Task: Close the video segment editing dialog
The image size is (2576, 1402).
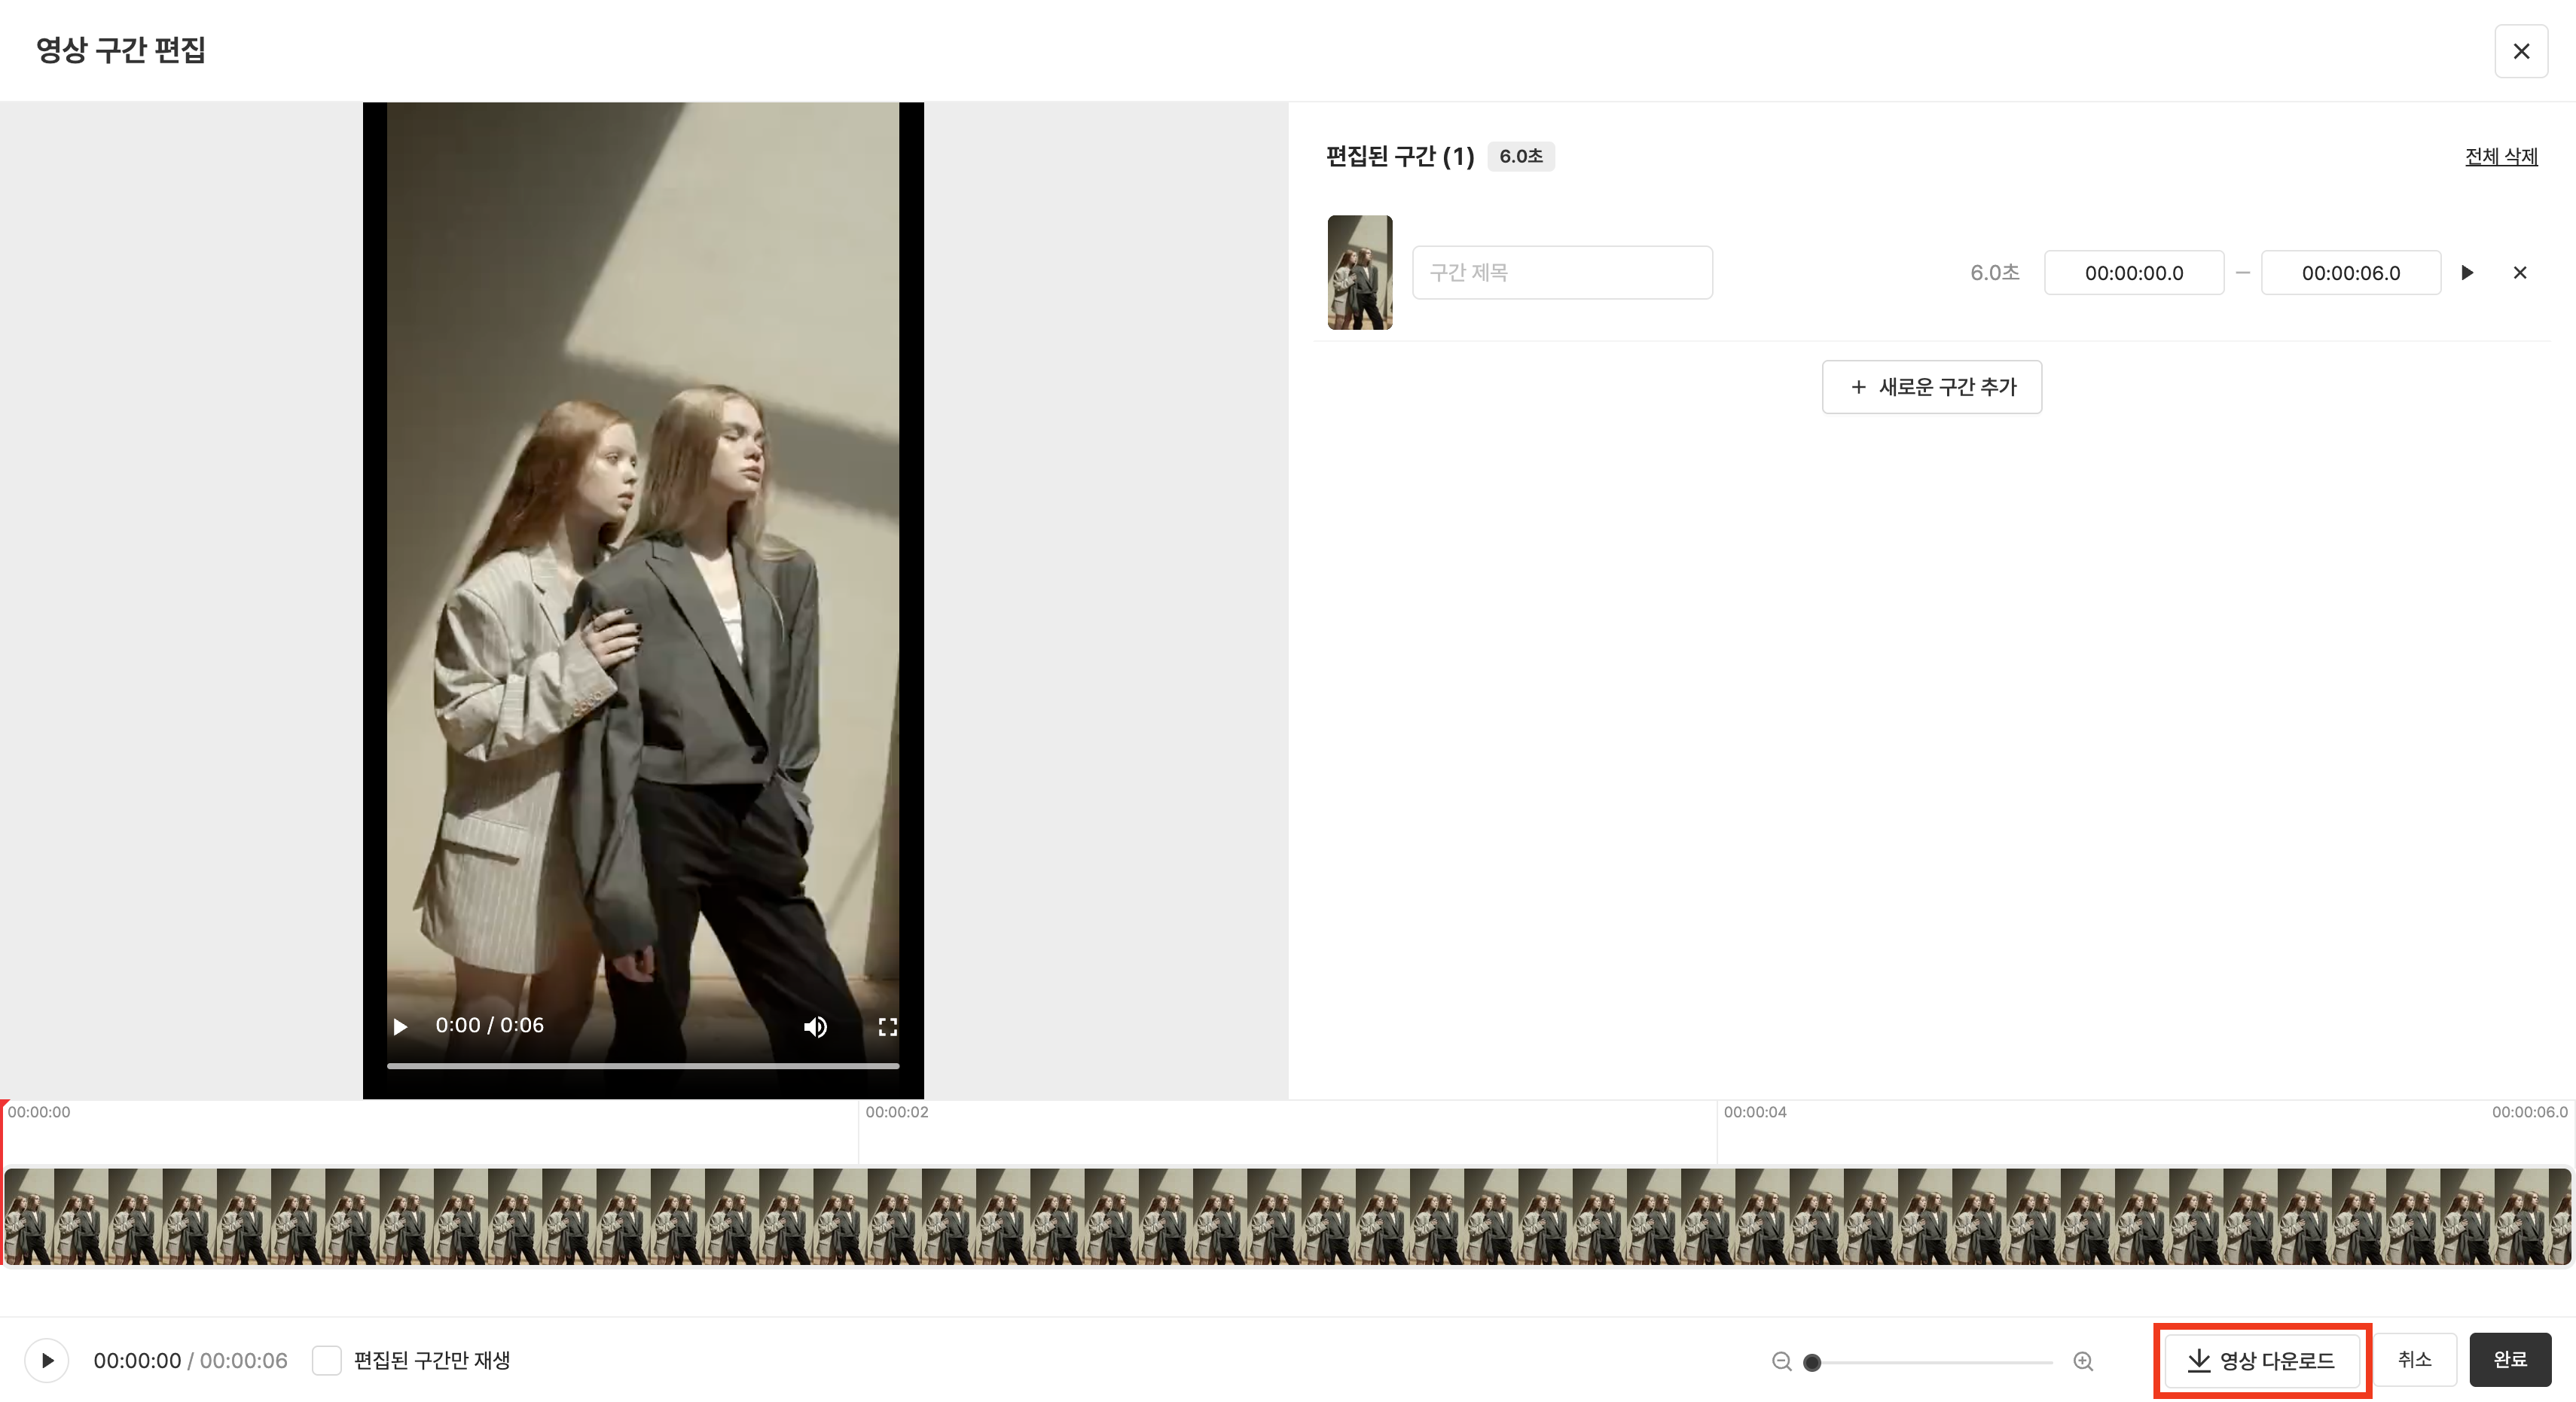Action: click(2521, 51)
